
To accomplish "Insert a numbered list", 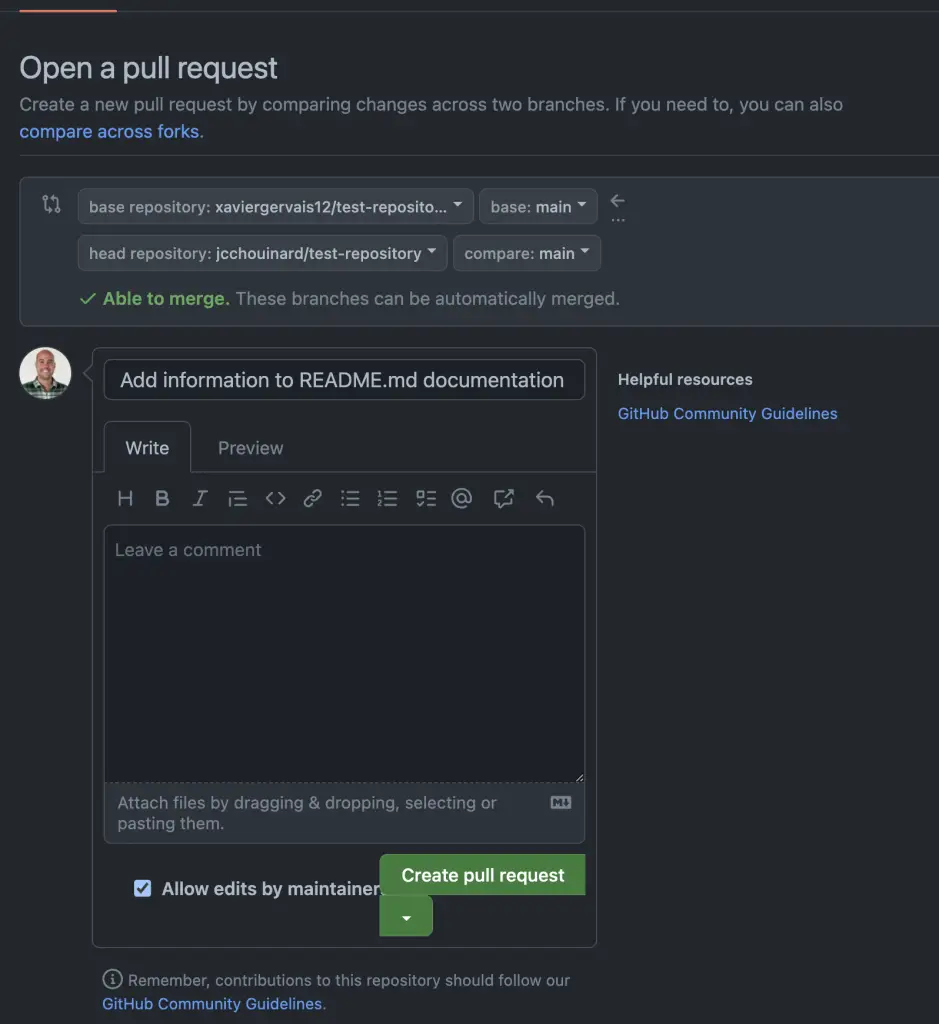I will point(387,498).
